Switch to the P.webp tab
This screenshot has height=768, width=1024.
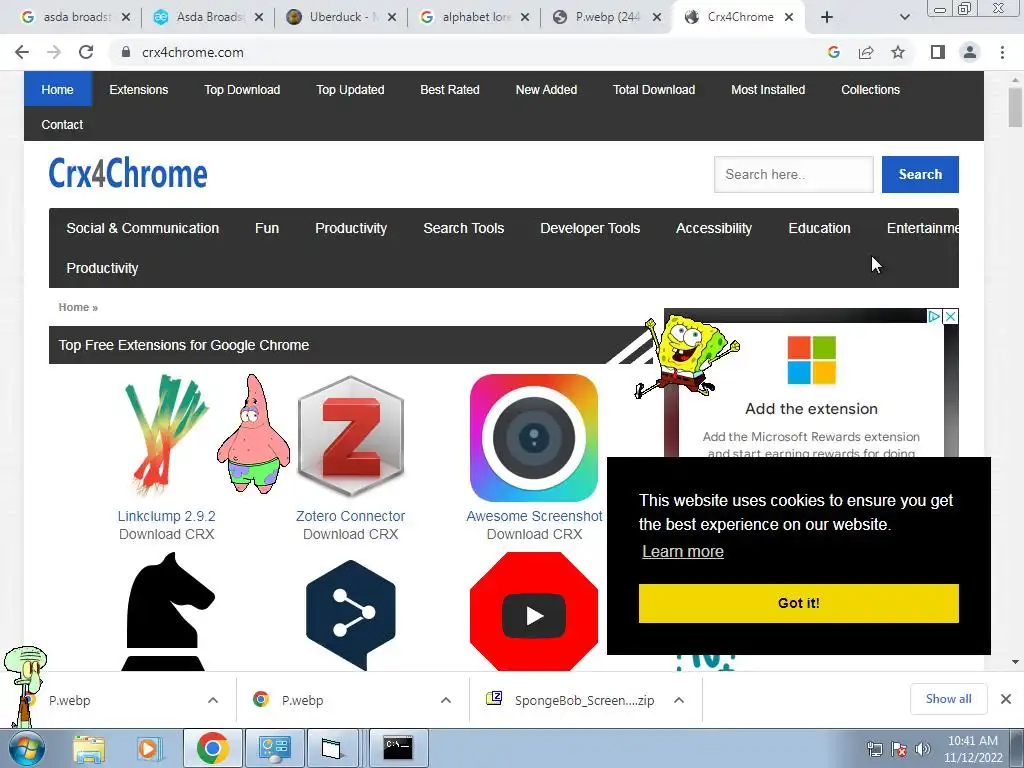pyautogui.click(x=605, y=17)
